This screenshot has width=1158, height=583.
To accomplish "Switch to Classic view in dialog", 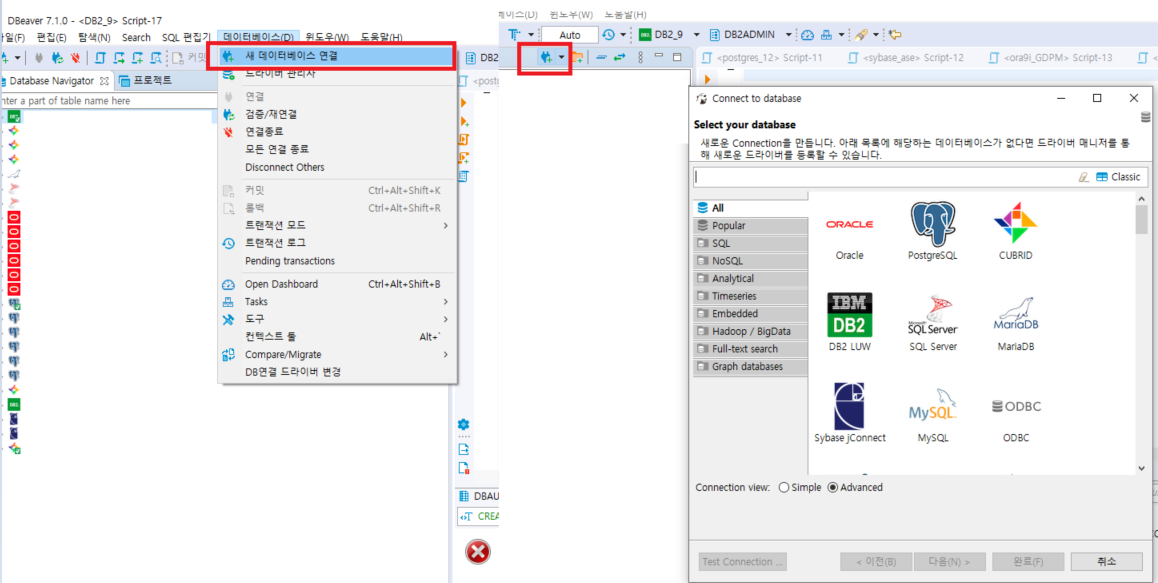I will point(1118,177).
